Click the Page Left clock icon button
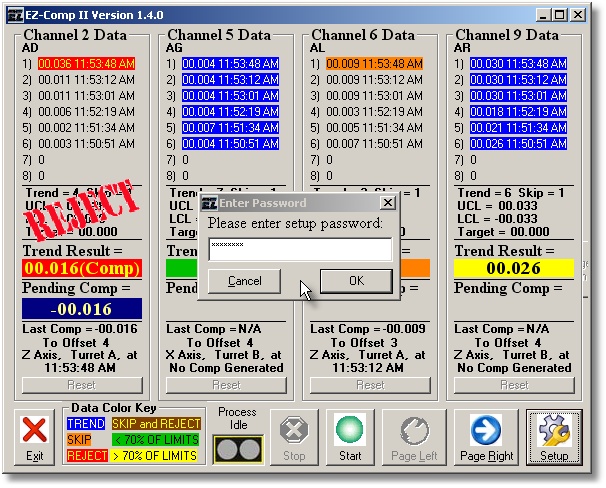 click(414, 437)
